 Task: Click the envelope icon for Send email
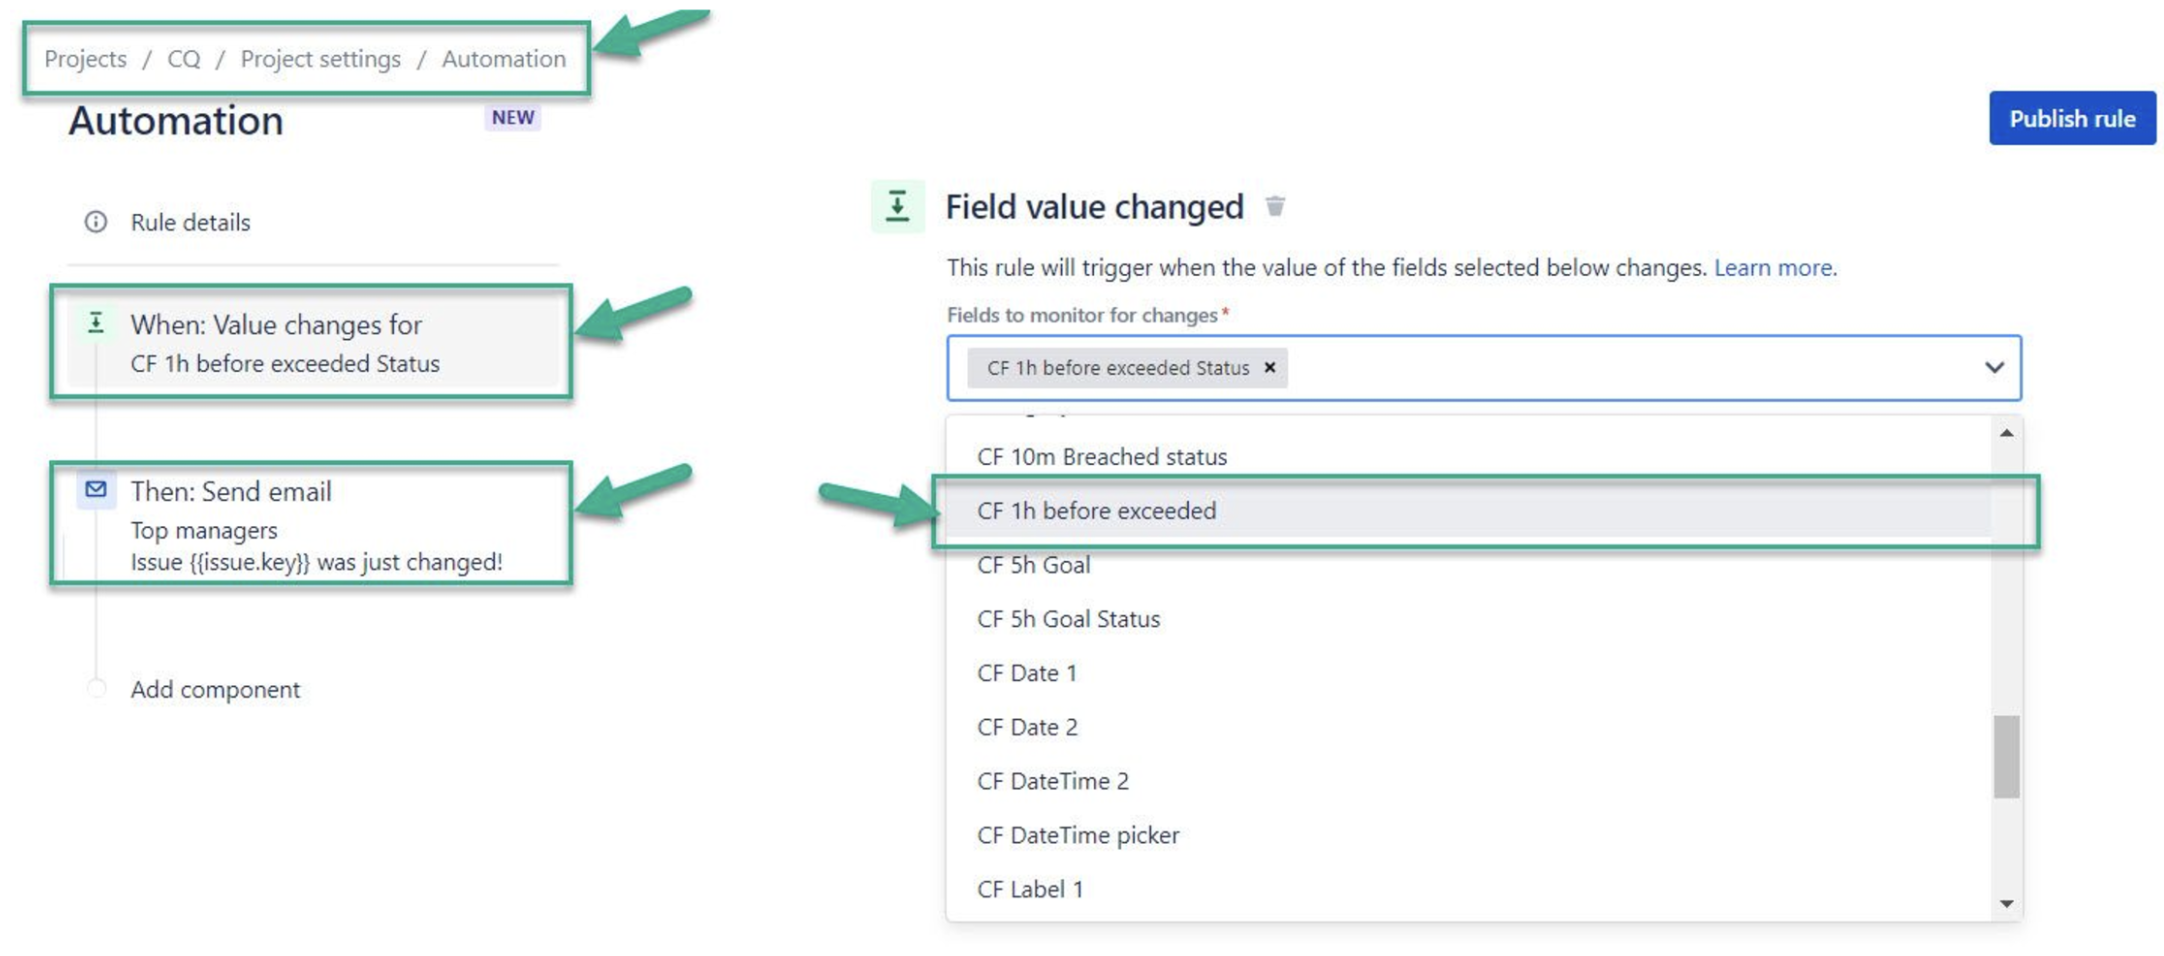coord(96,489)
